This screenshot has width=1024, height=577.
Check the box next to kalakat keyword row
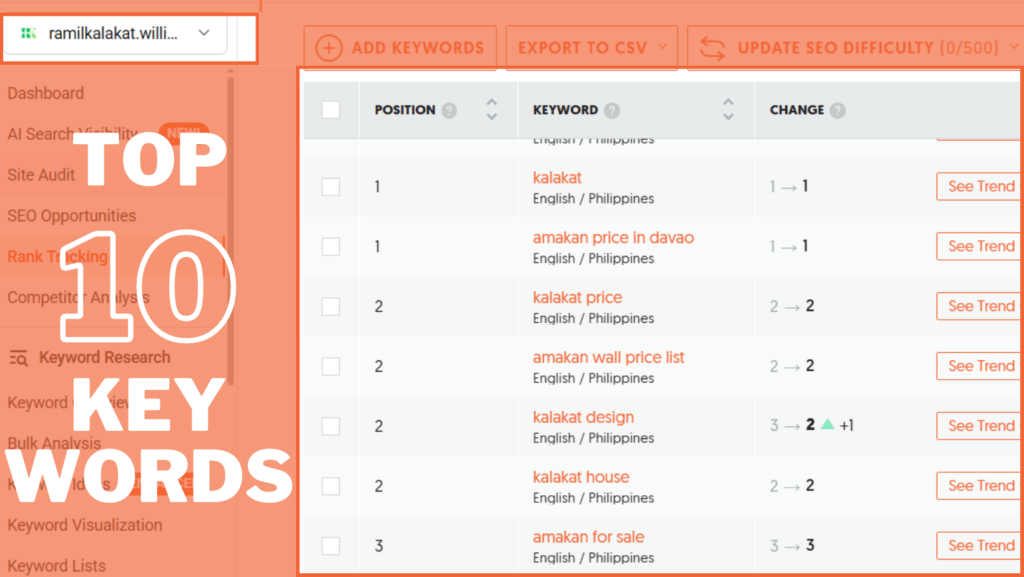[x=329, y=186]
